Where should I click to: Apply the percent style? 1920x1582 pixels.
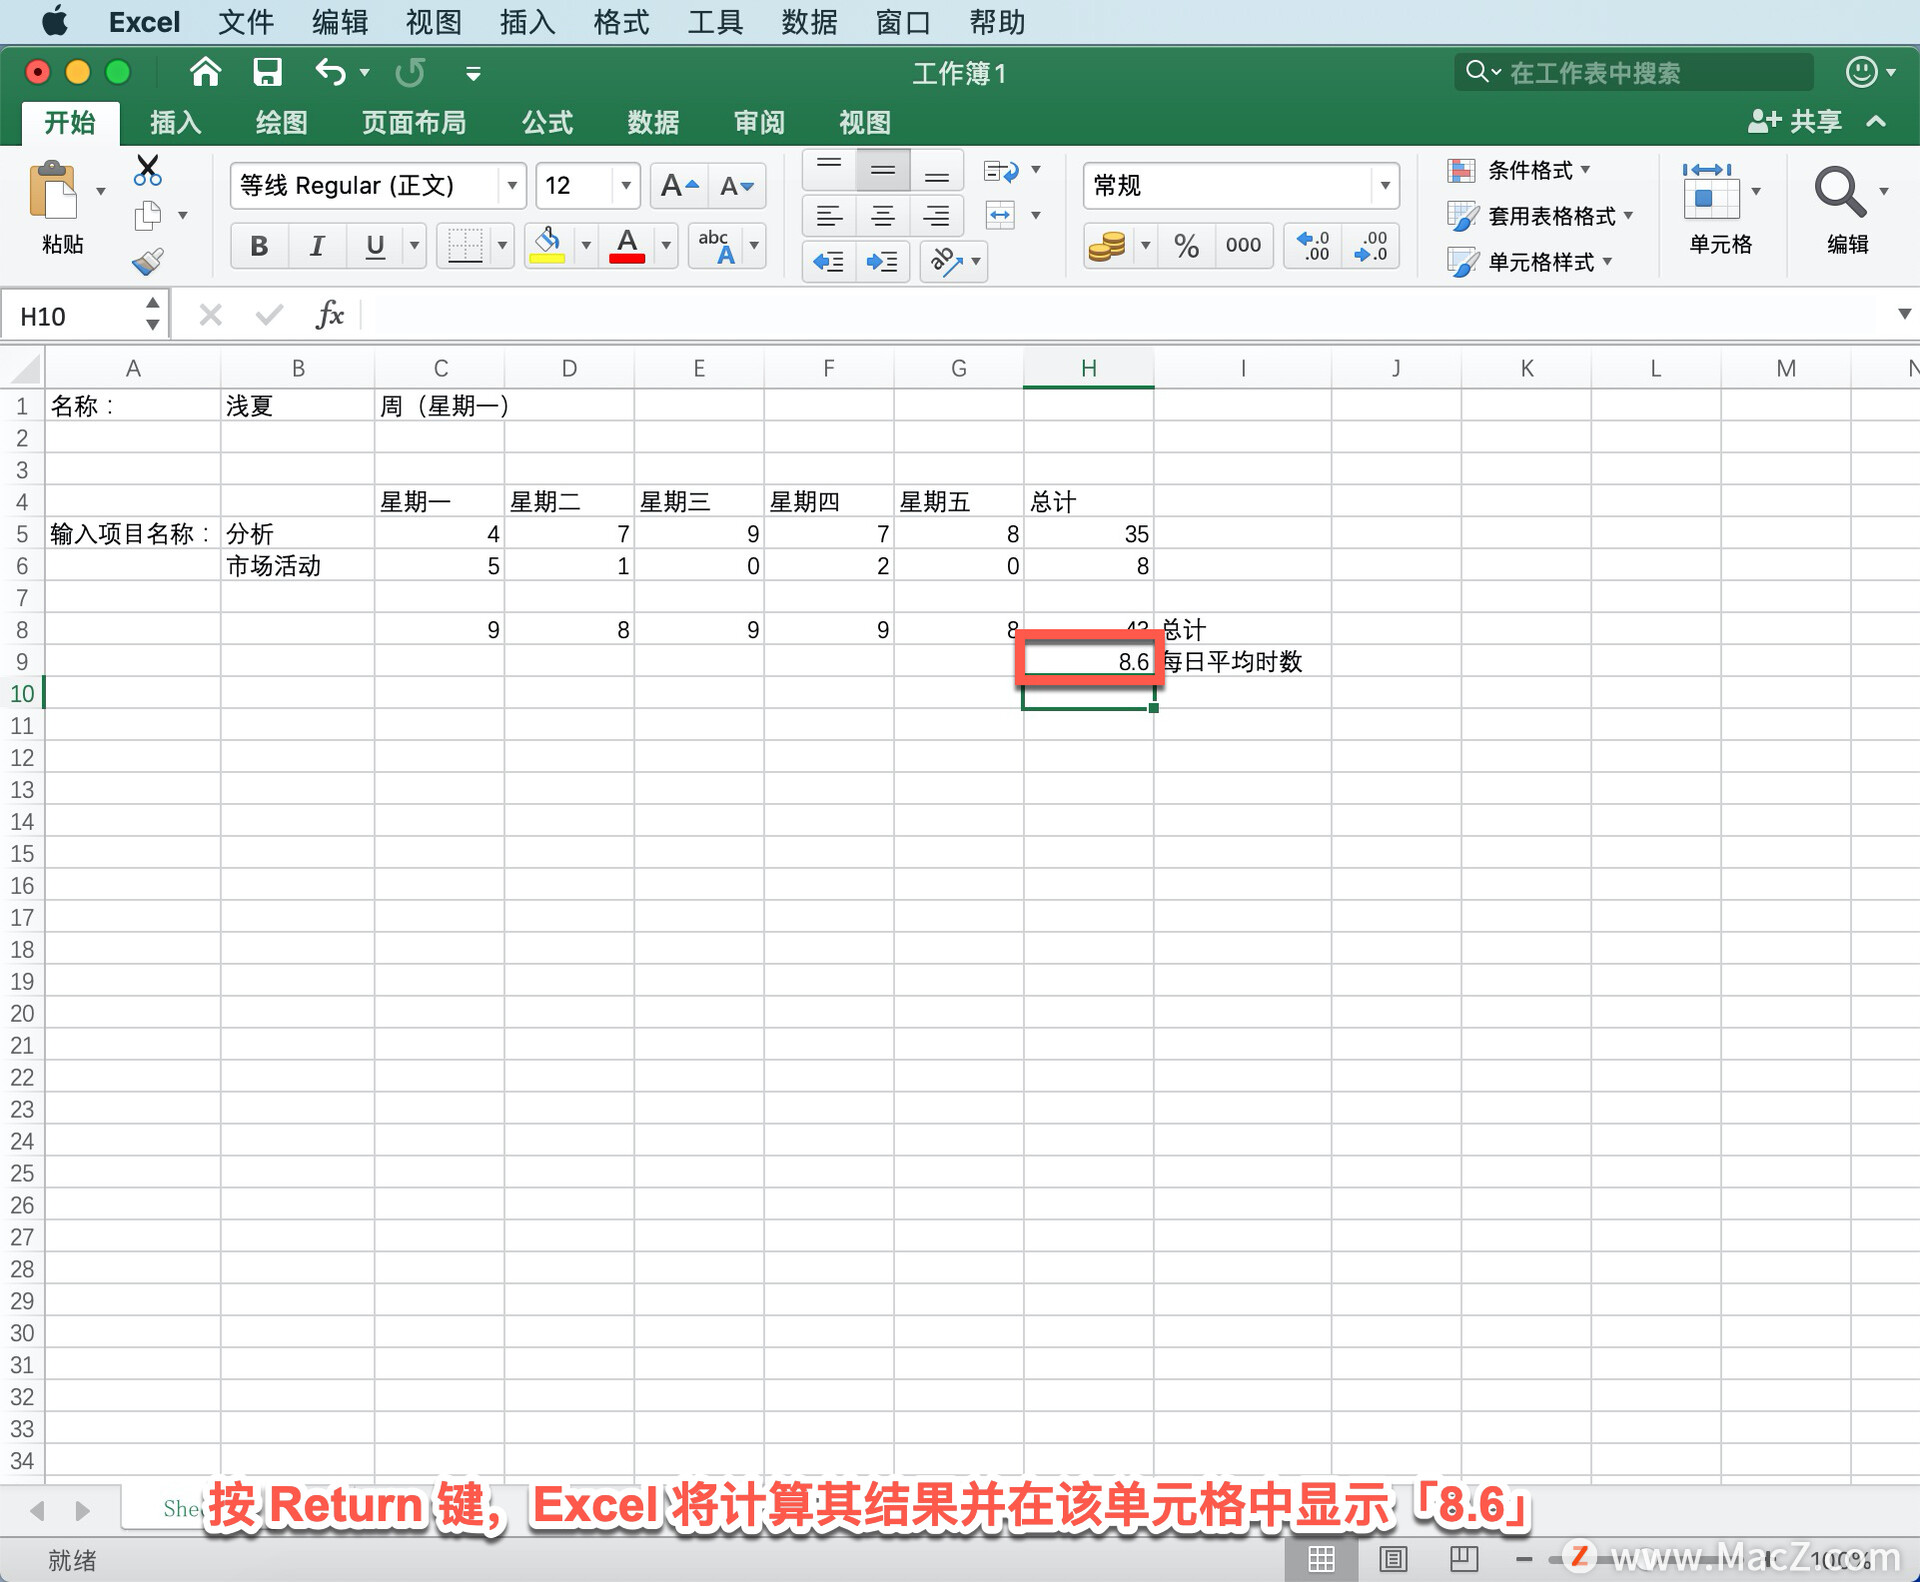pos(1187,245)
